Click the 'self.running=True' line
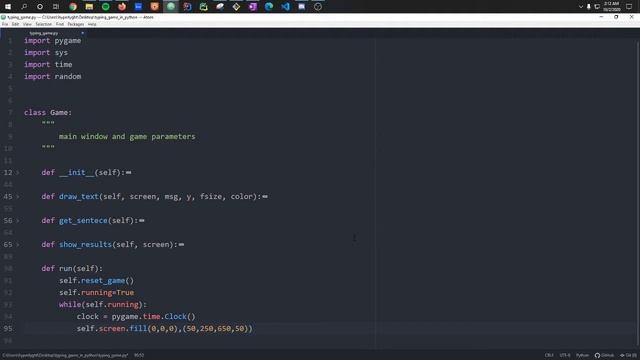 coord(96,293)
